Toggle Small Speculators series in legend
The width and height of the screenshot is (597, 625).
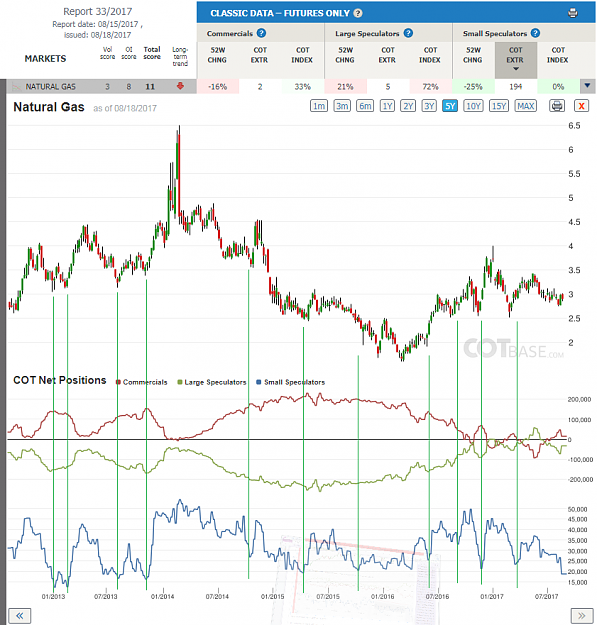pyautogui.click(x=291, y=382)
